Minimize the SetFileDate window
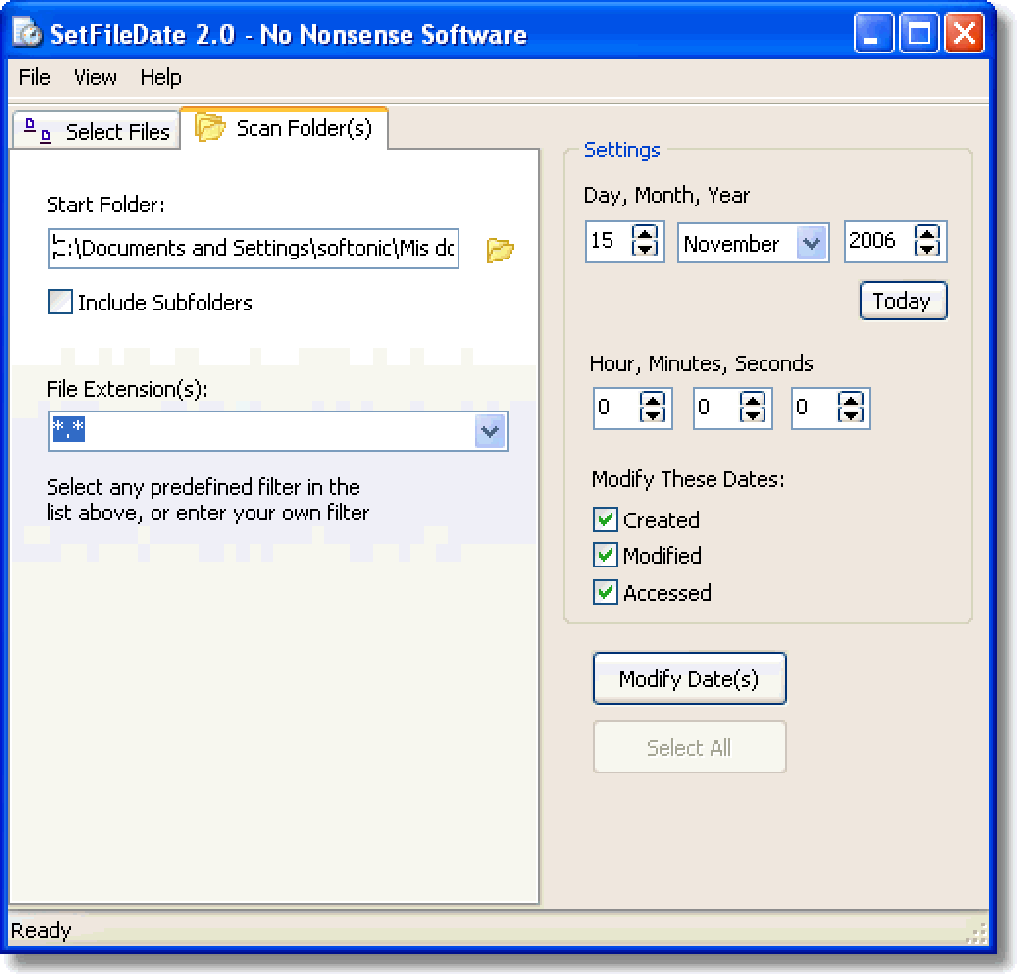The height and width of the screenshot is (977, 1020). click(874, 33)
